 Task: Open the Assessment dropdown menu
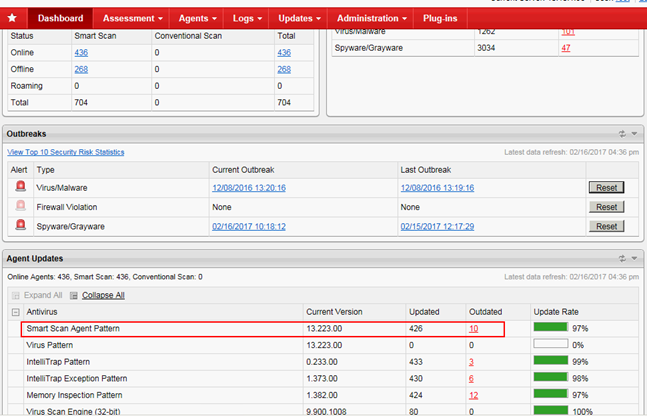[x=132, y=18]
